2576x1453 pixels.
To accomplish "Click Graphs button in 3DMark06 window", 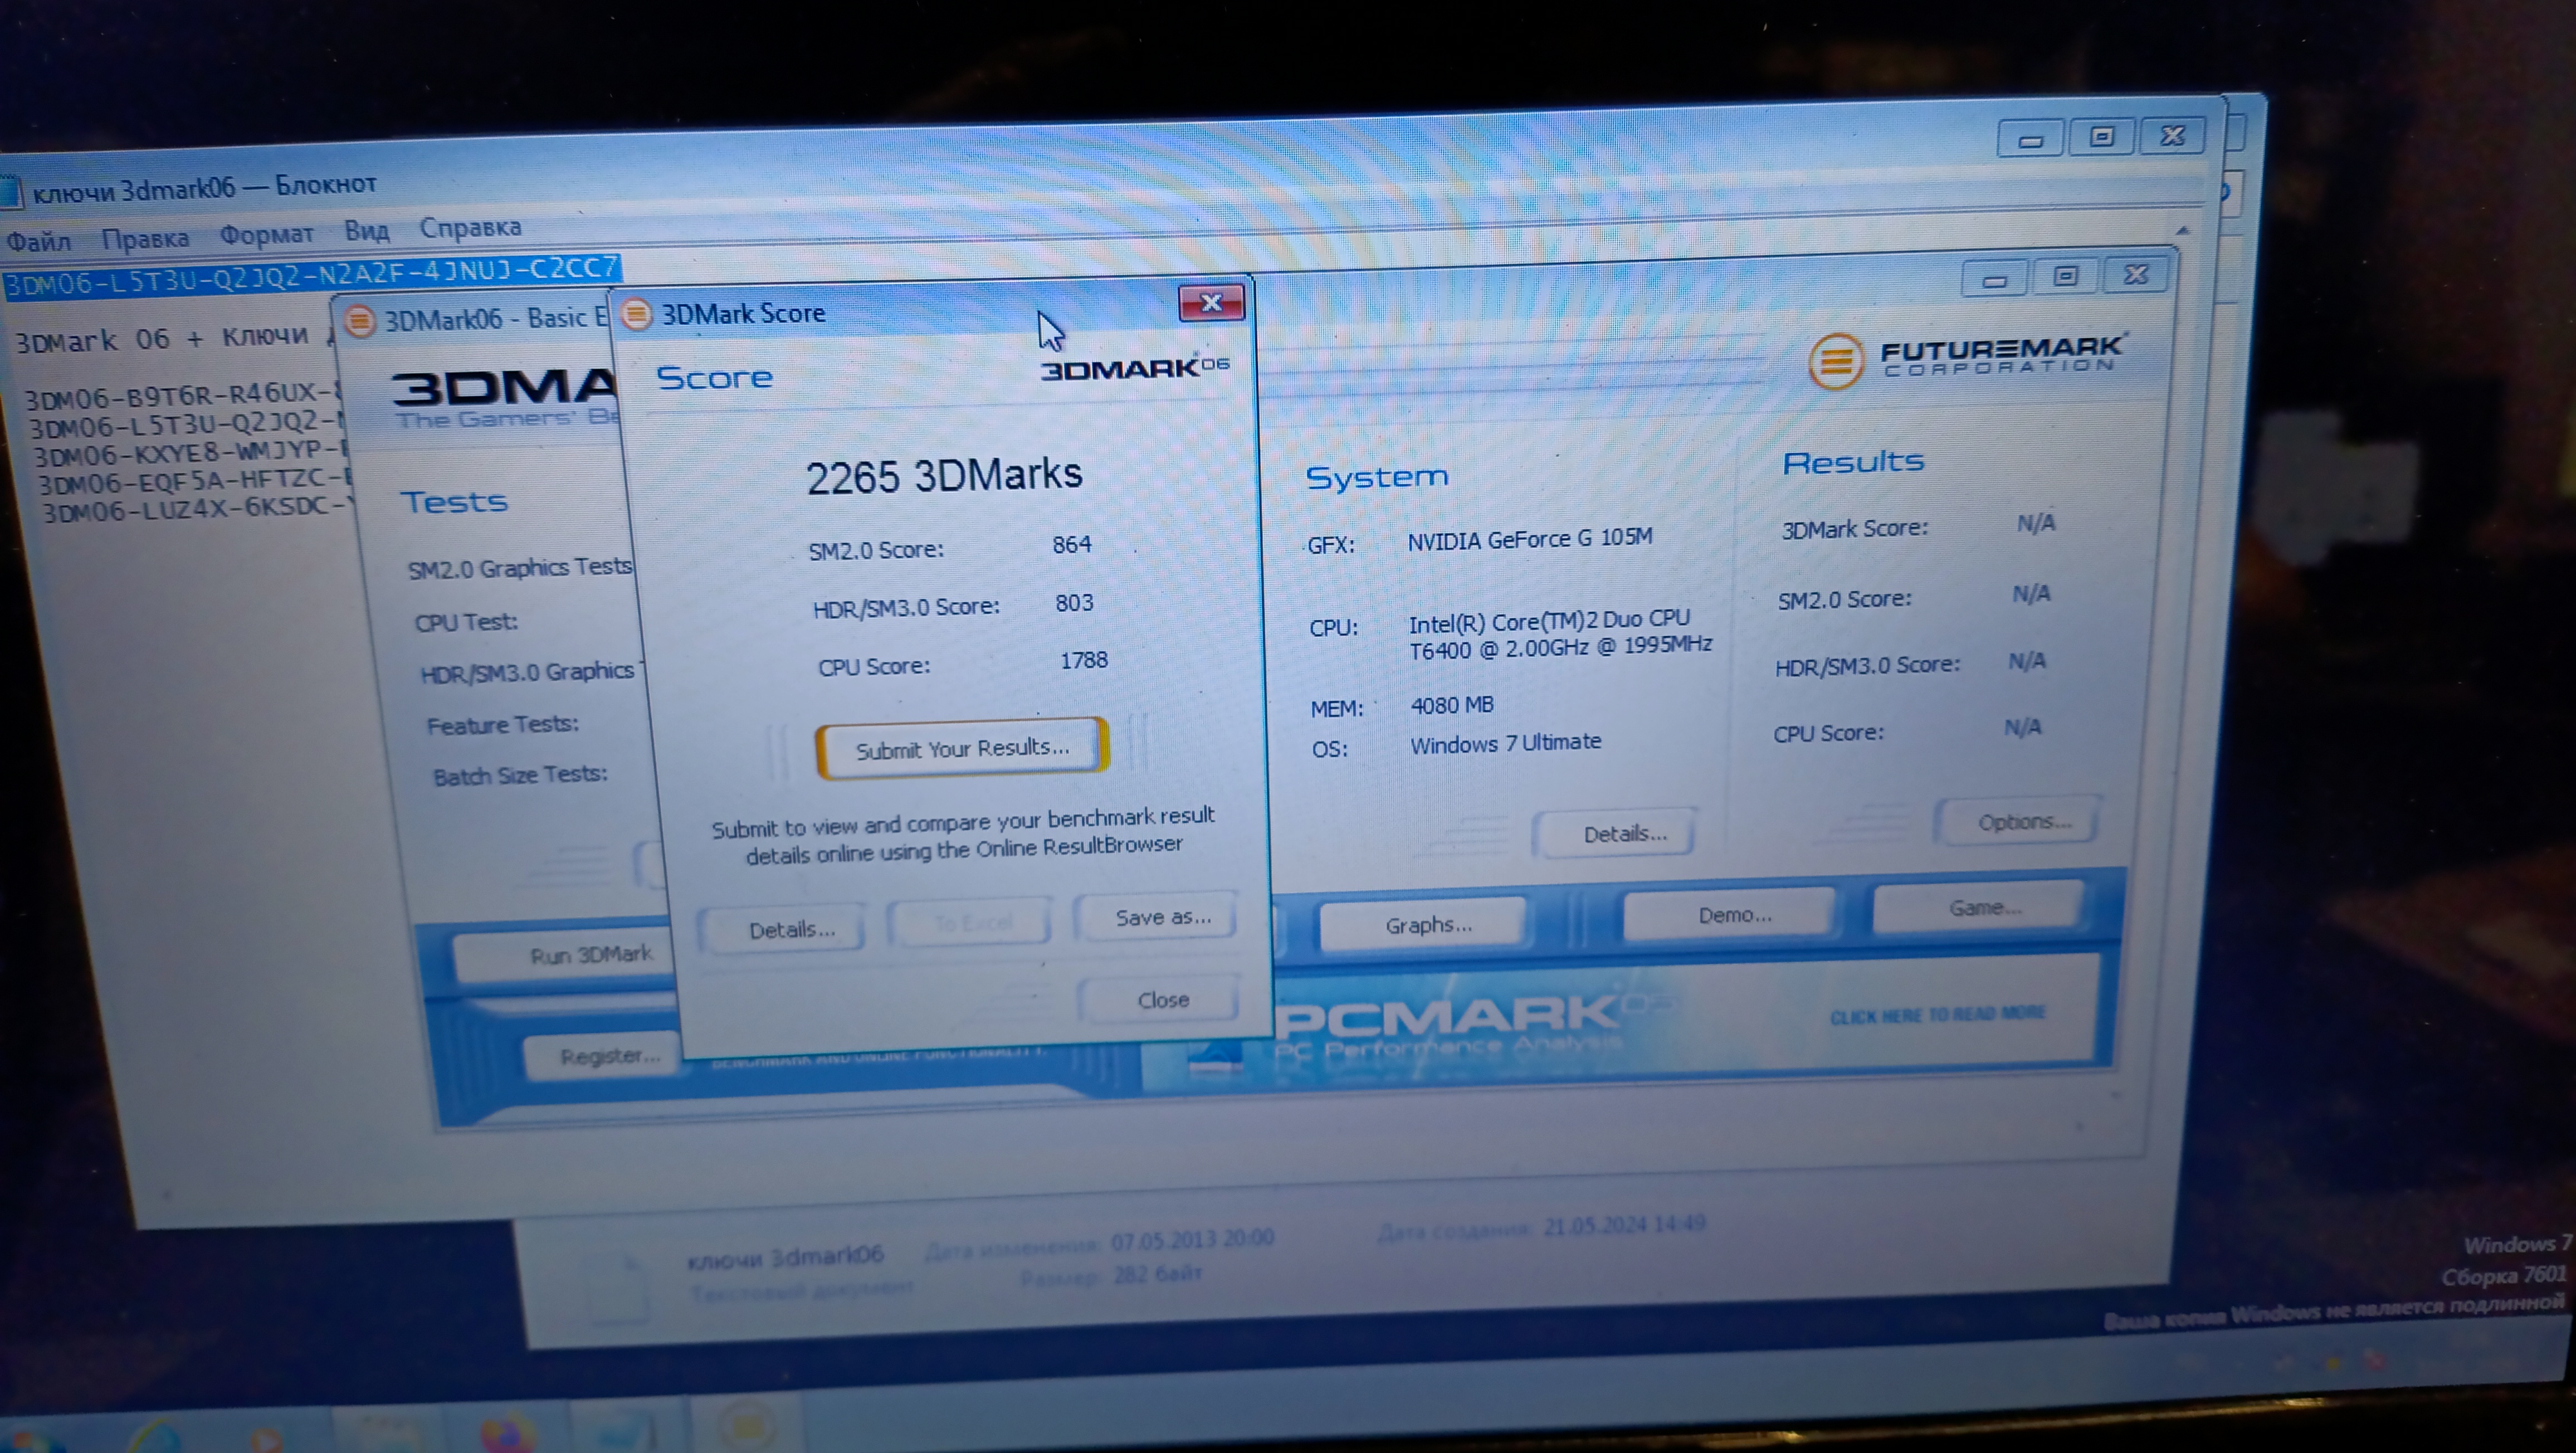I will [x=1428, y=925].
